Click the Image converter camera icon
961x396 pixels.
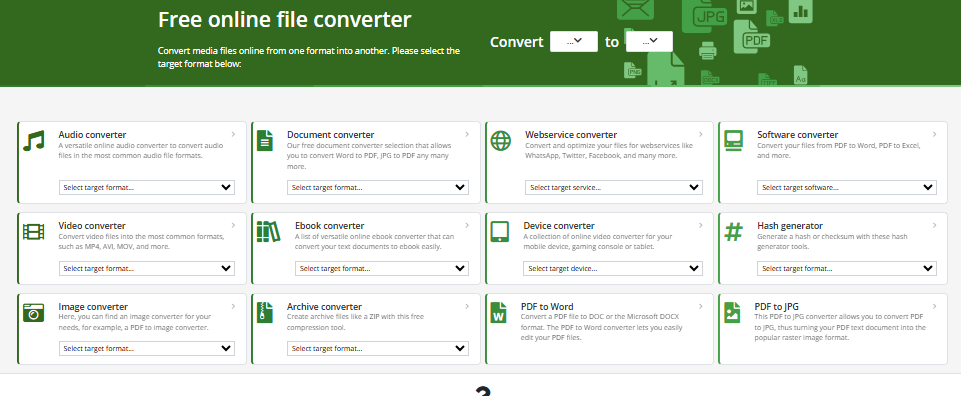tap(34, 312)
